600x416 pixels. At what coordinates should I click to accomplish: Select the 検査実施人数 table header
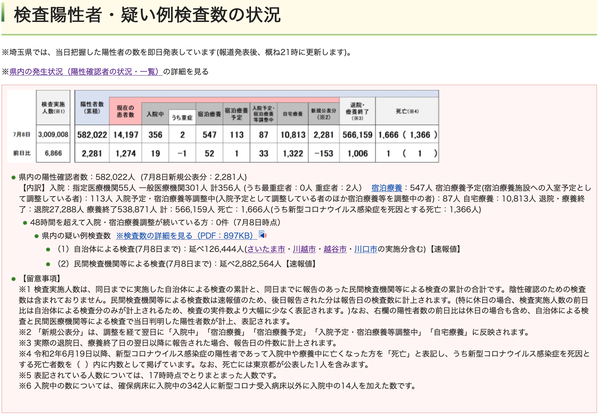53,108
